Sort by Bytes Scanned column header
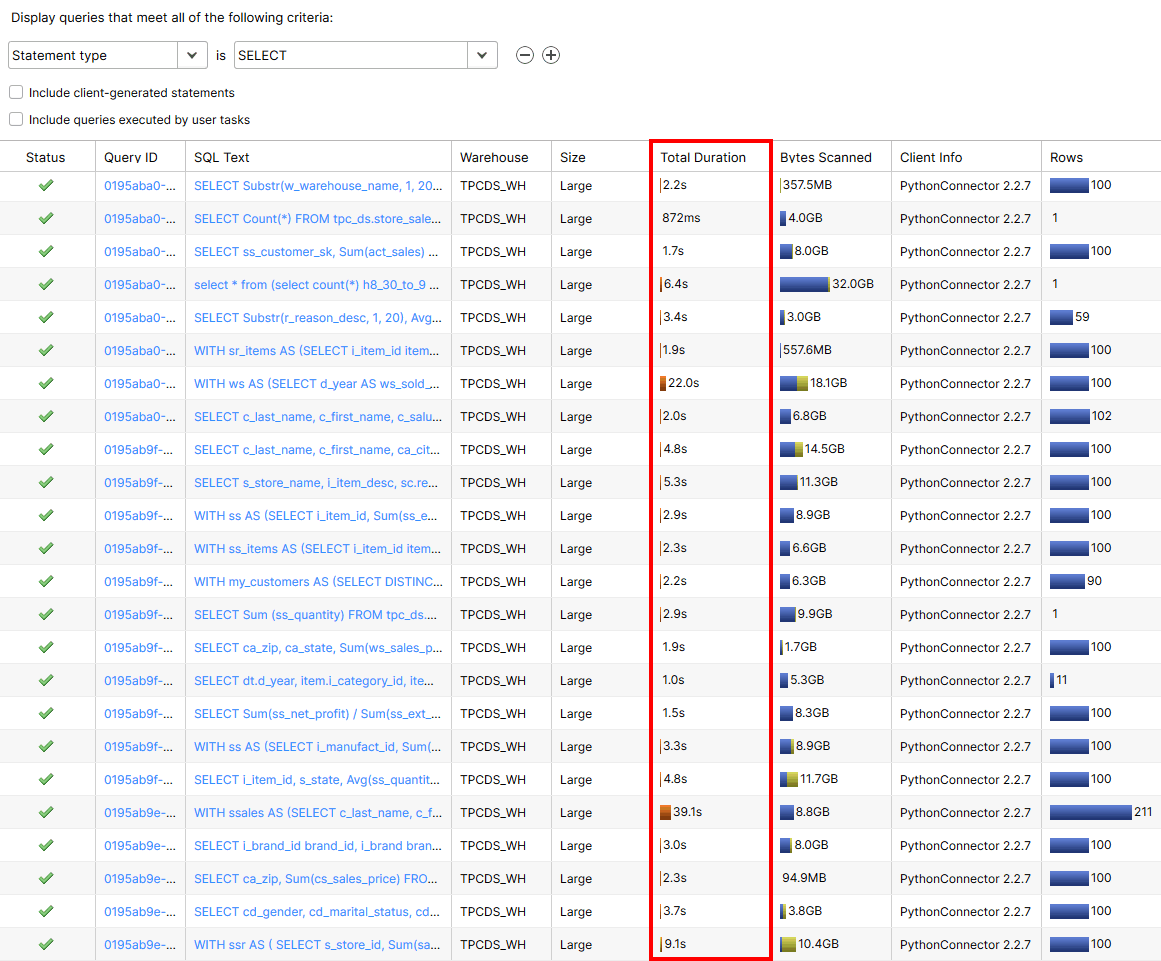 [826, 158]
